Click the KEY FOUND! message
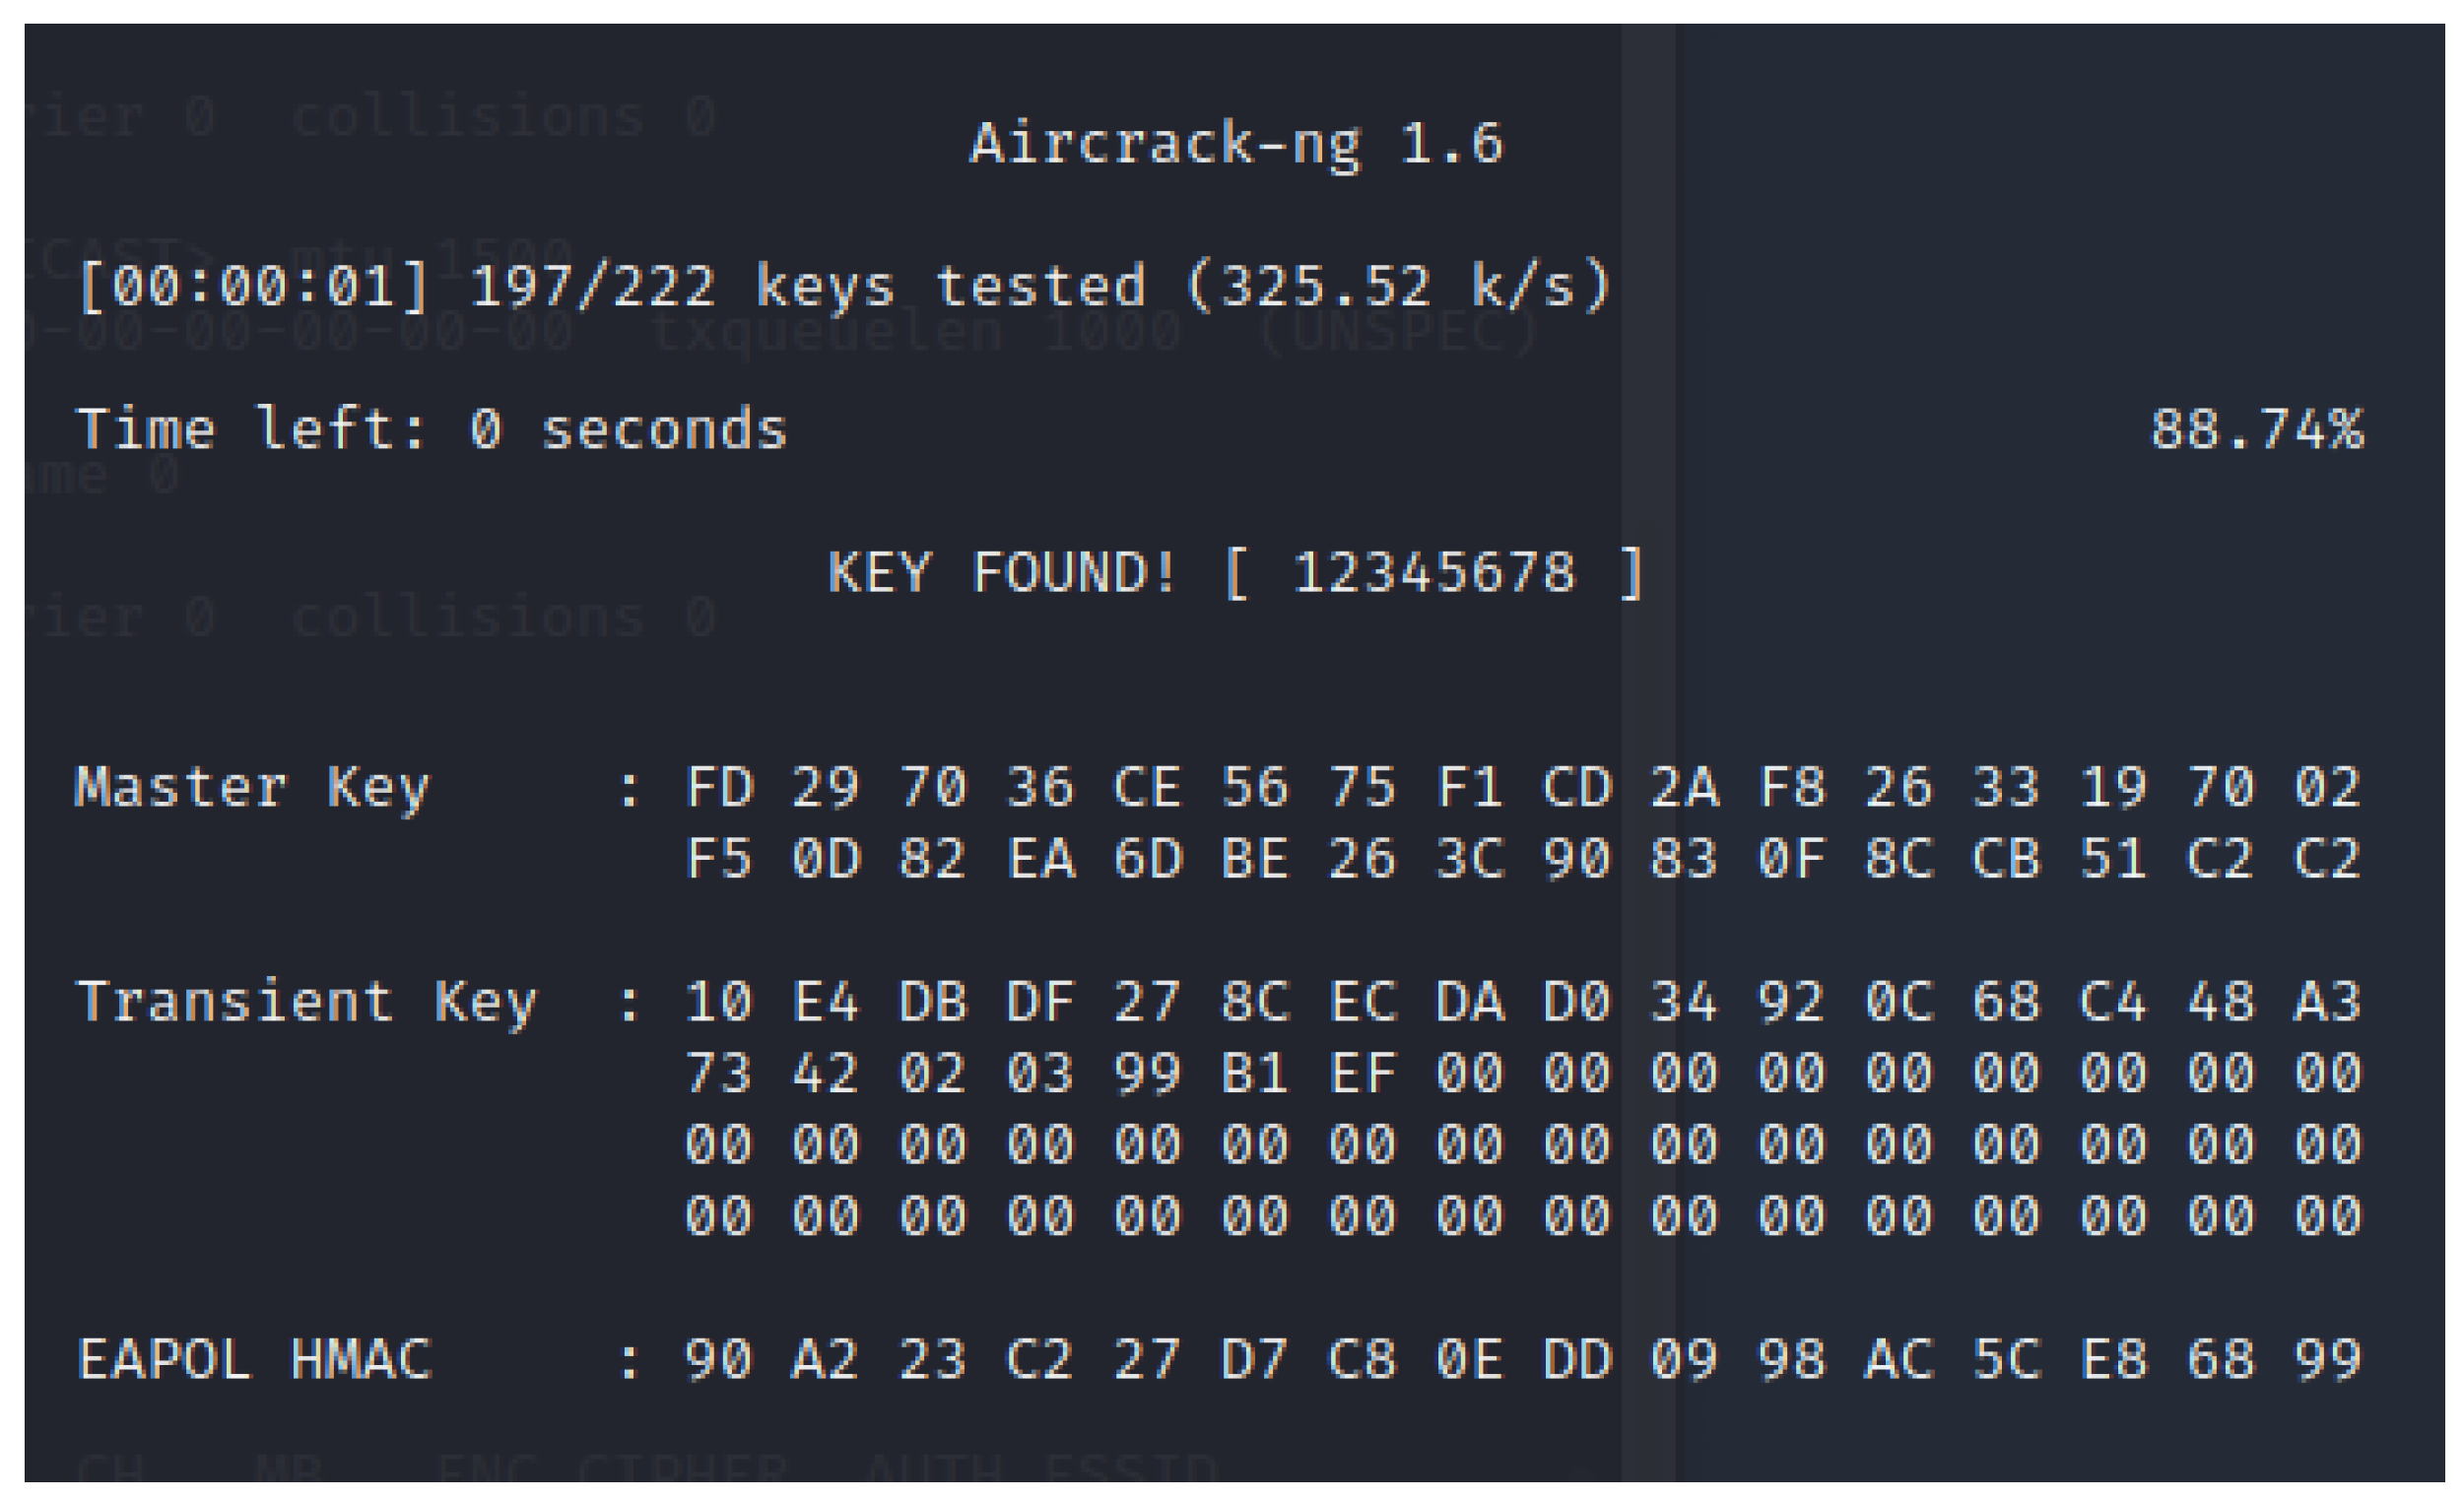 (1003, 573)
